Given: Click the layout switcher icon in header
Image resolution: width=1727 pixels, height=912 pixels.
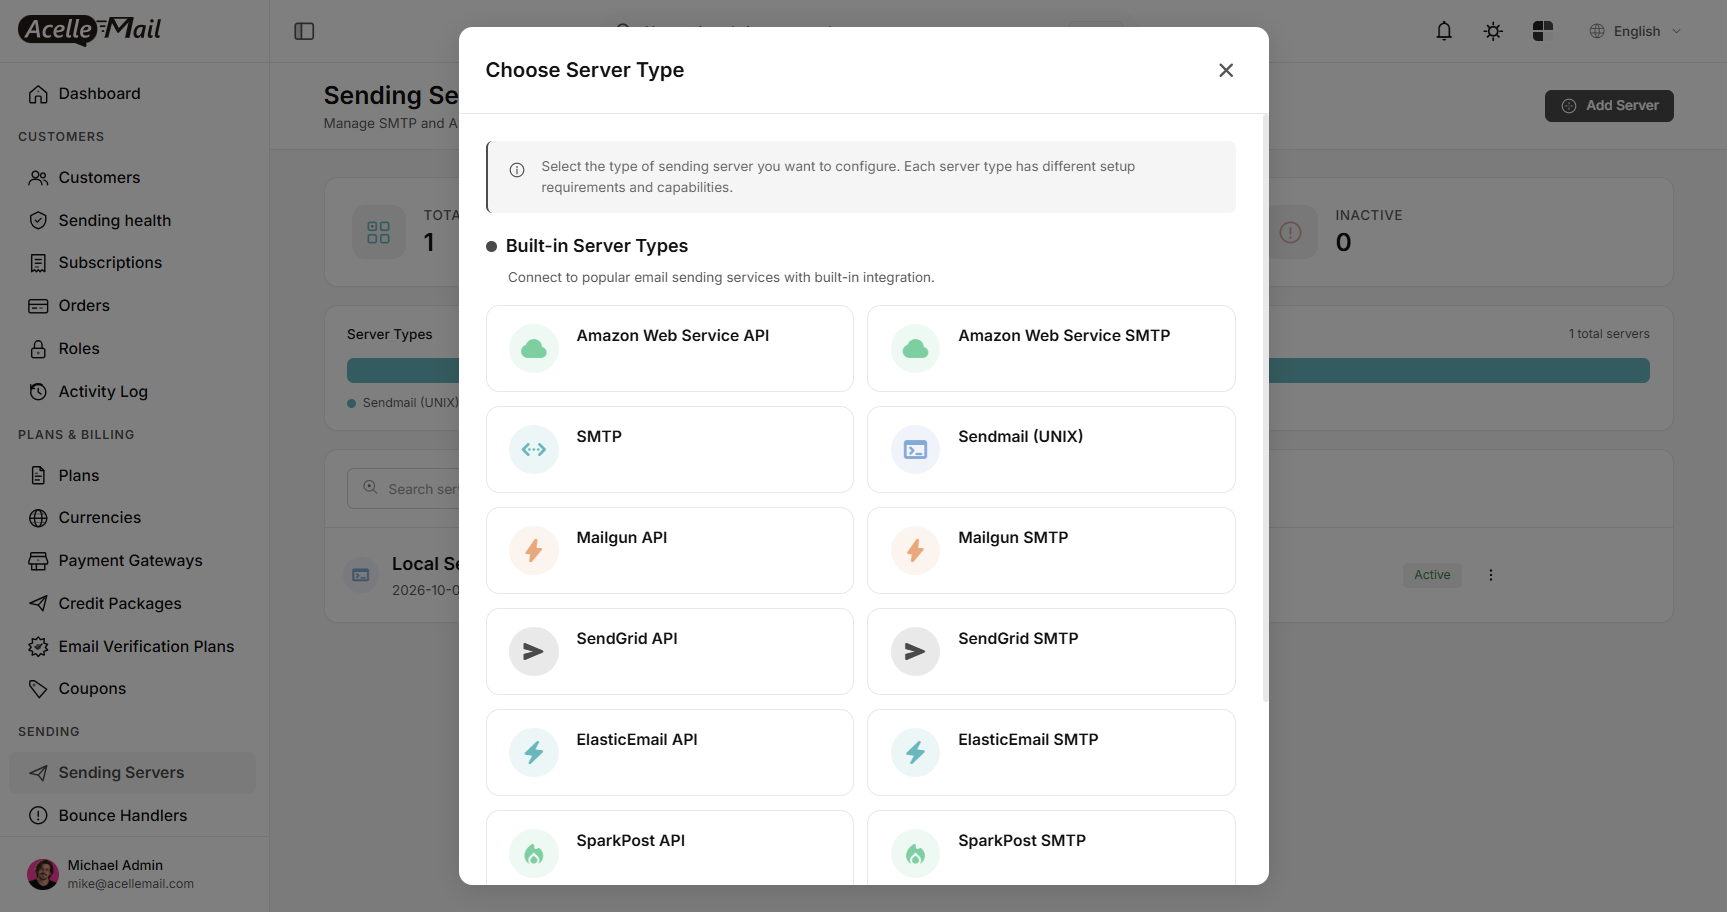Looking at the screenshot, I should tap(1543, 31).
